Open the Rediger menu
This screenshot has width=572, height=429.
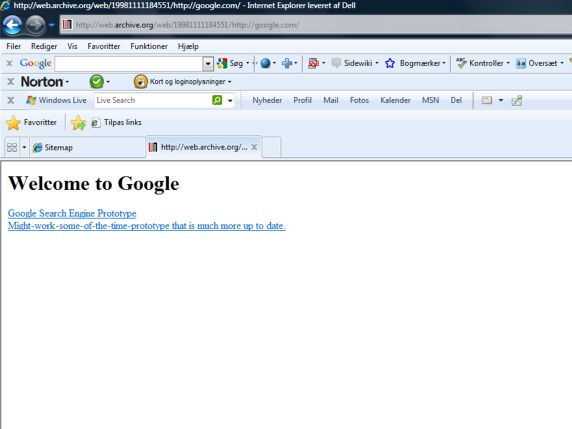coord(44,46)
